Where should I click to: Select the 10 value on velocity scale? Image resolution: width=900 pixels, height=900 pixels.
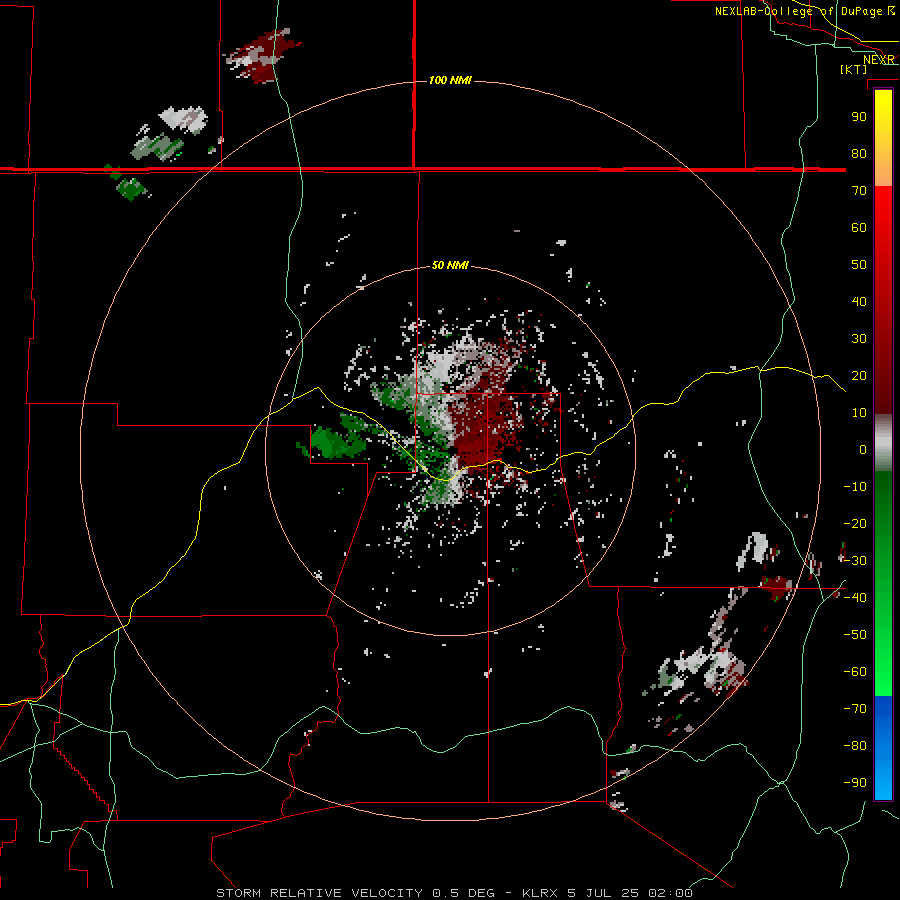point(859,413)
